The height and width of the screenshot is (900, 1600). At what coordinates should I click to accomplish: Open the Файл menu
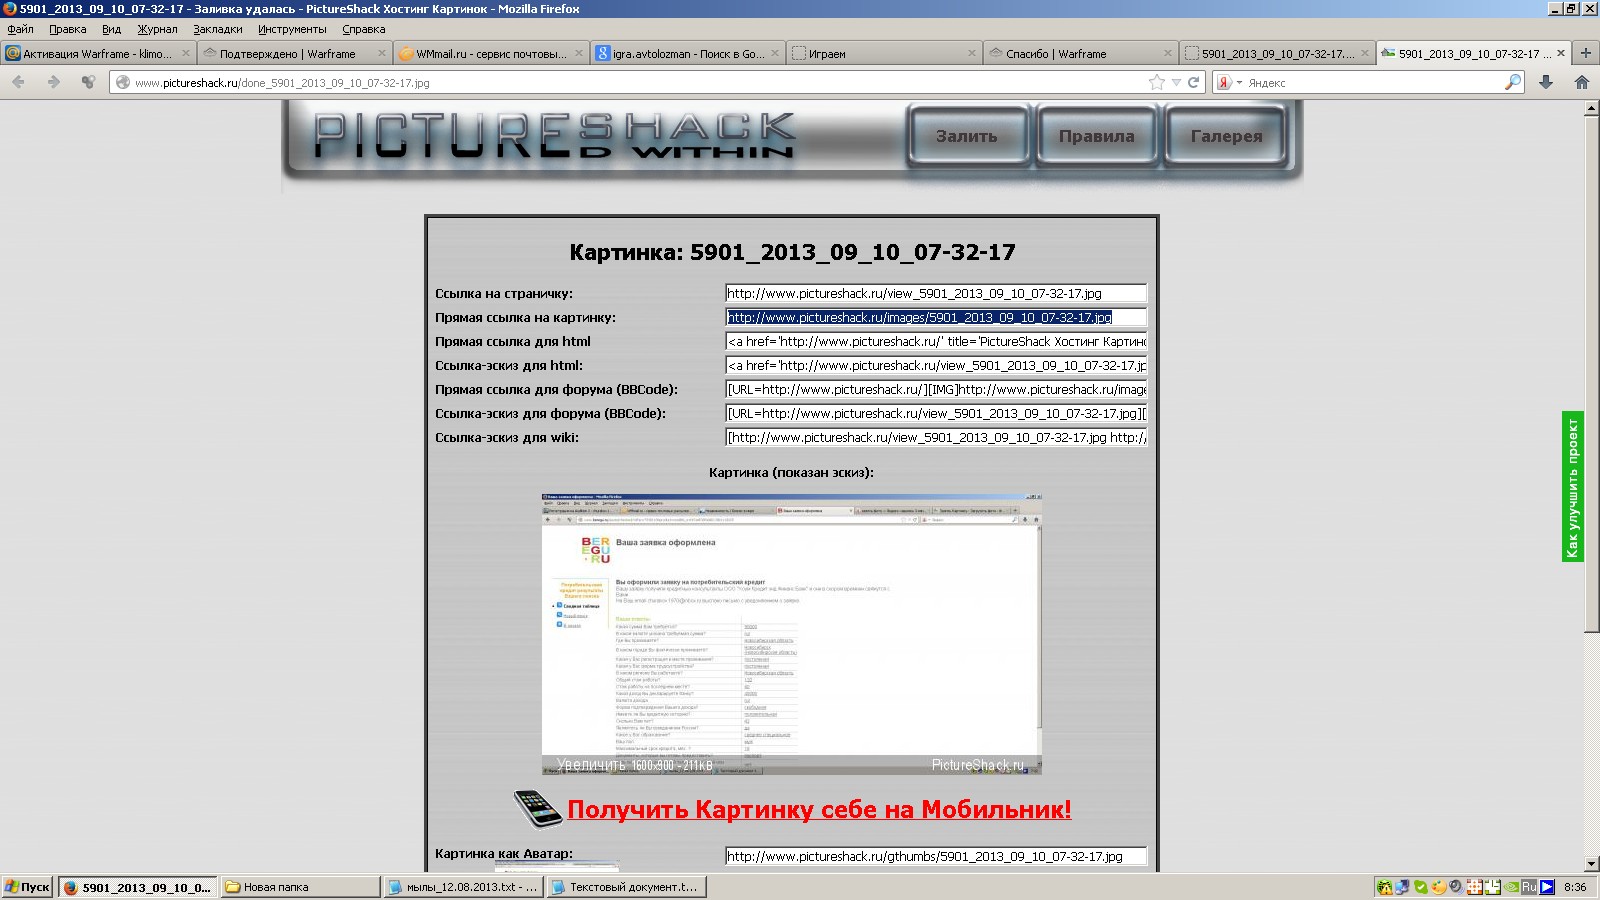click(20, 29)
